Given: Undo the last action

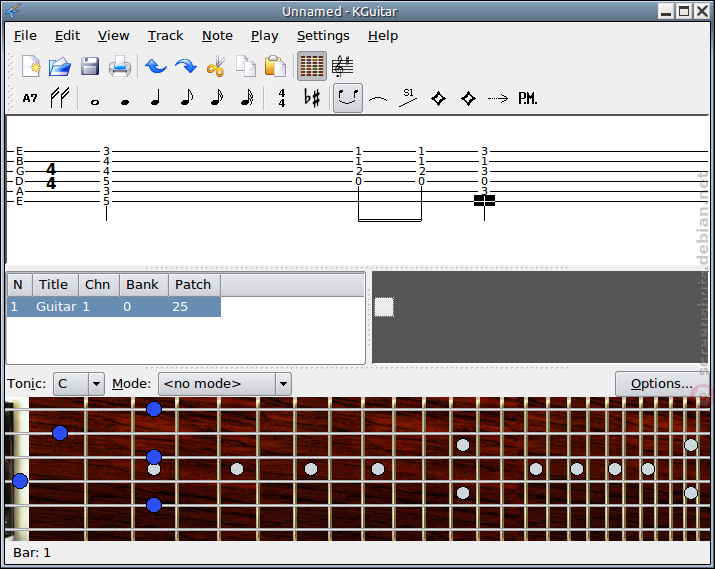Looking at the screenshot, I should click(156, 67).
